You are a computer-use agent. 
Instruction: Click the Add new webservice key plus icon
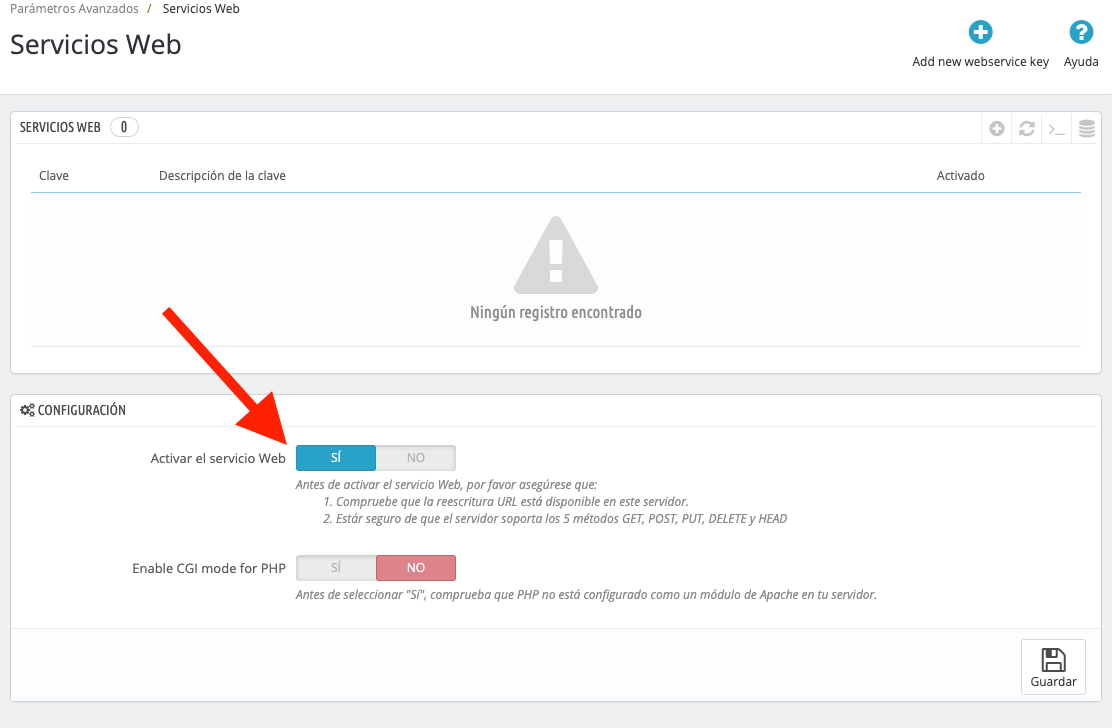click(980, 32)
